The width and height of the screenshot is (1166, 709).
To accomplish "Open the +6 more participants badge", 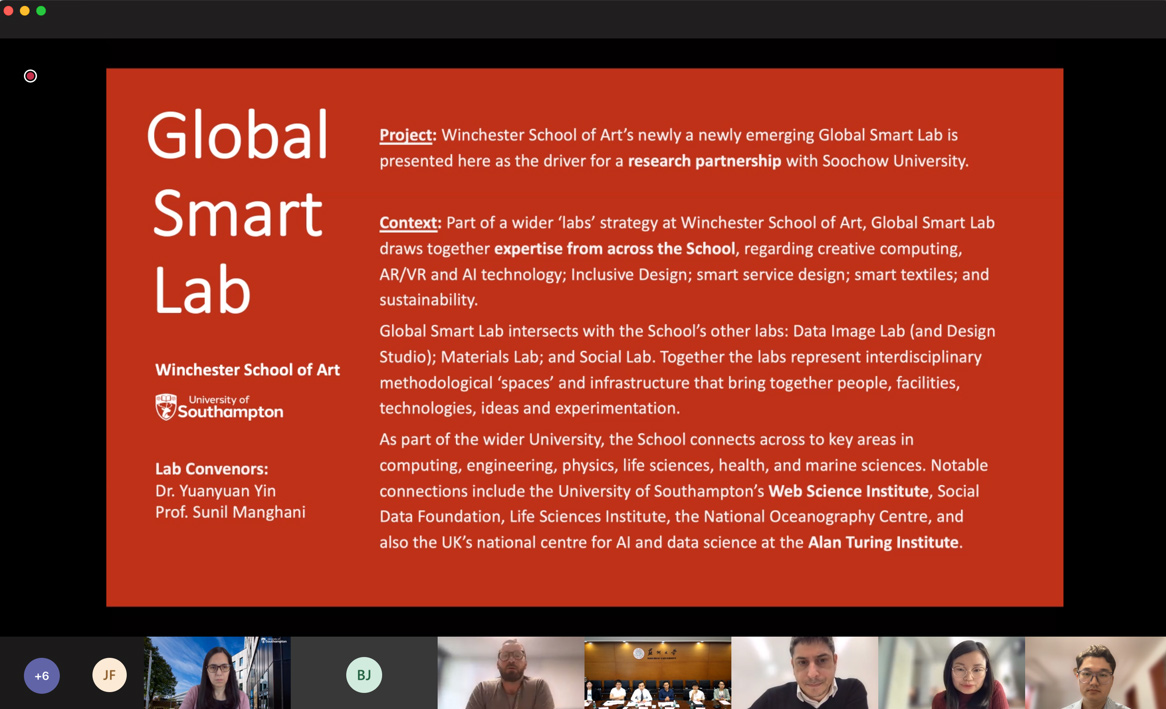I will (42, 676).
